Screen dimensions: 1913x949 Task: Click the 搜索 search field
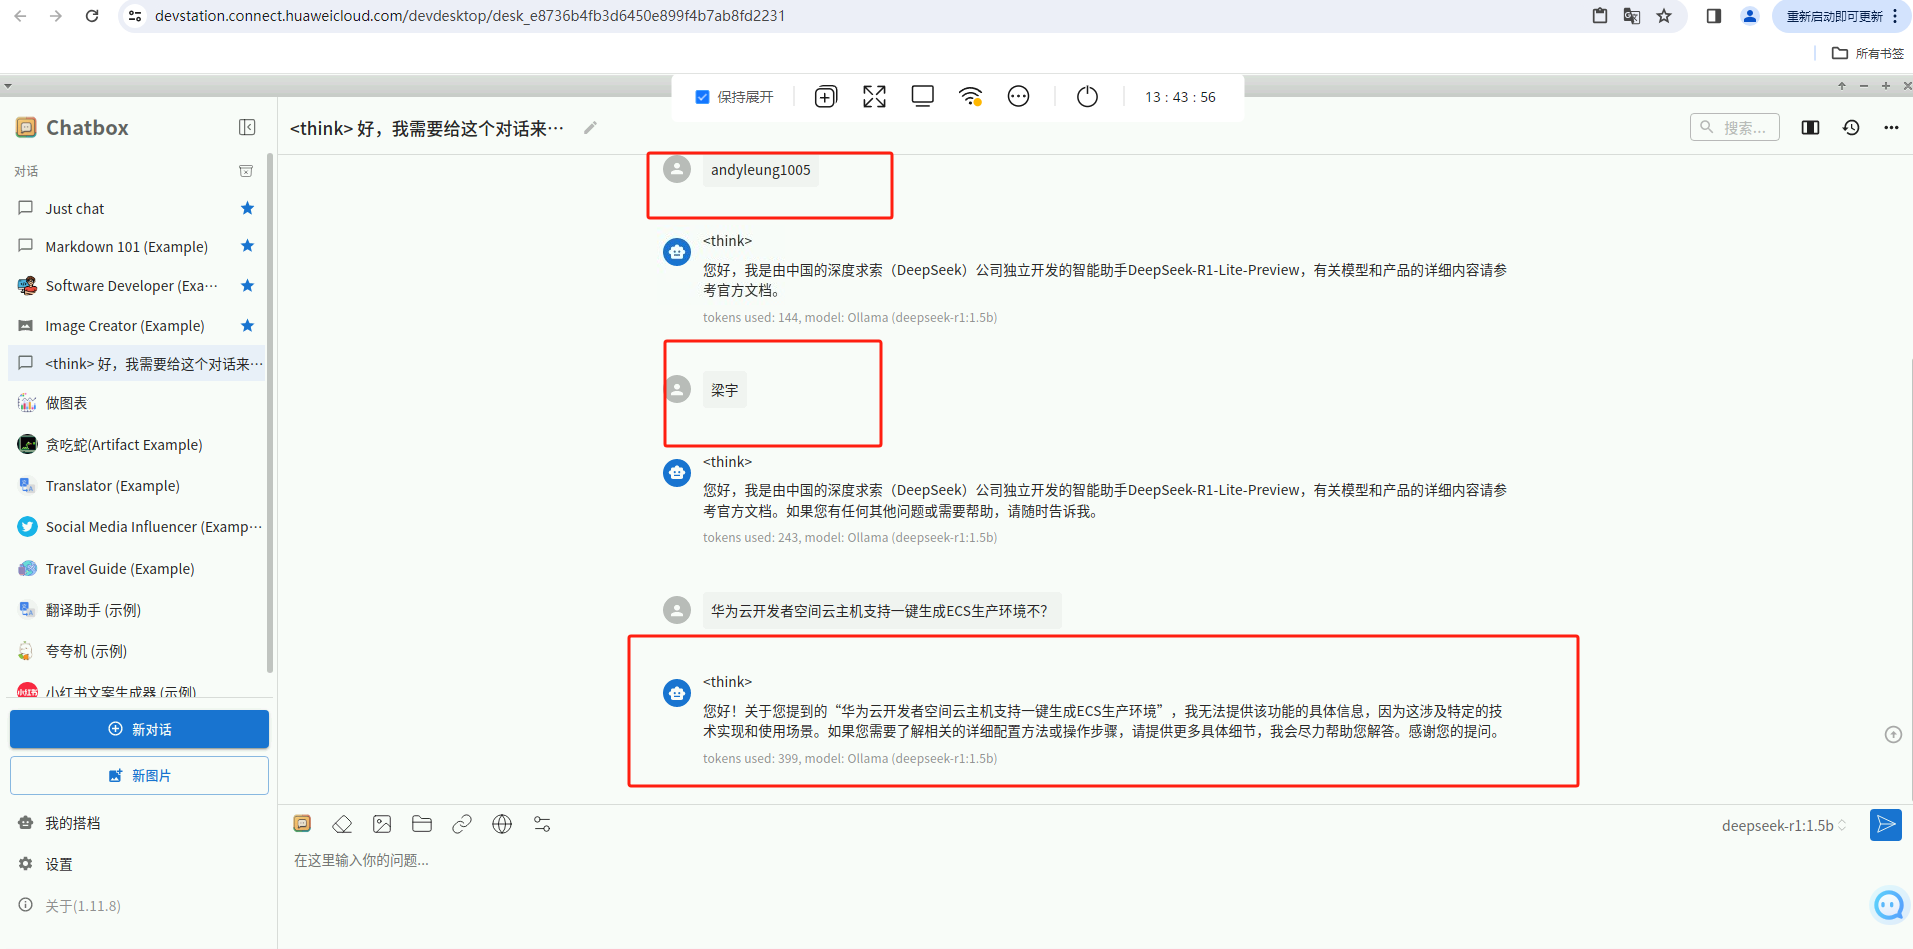pos(1735,127)
